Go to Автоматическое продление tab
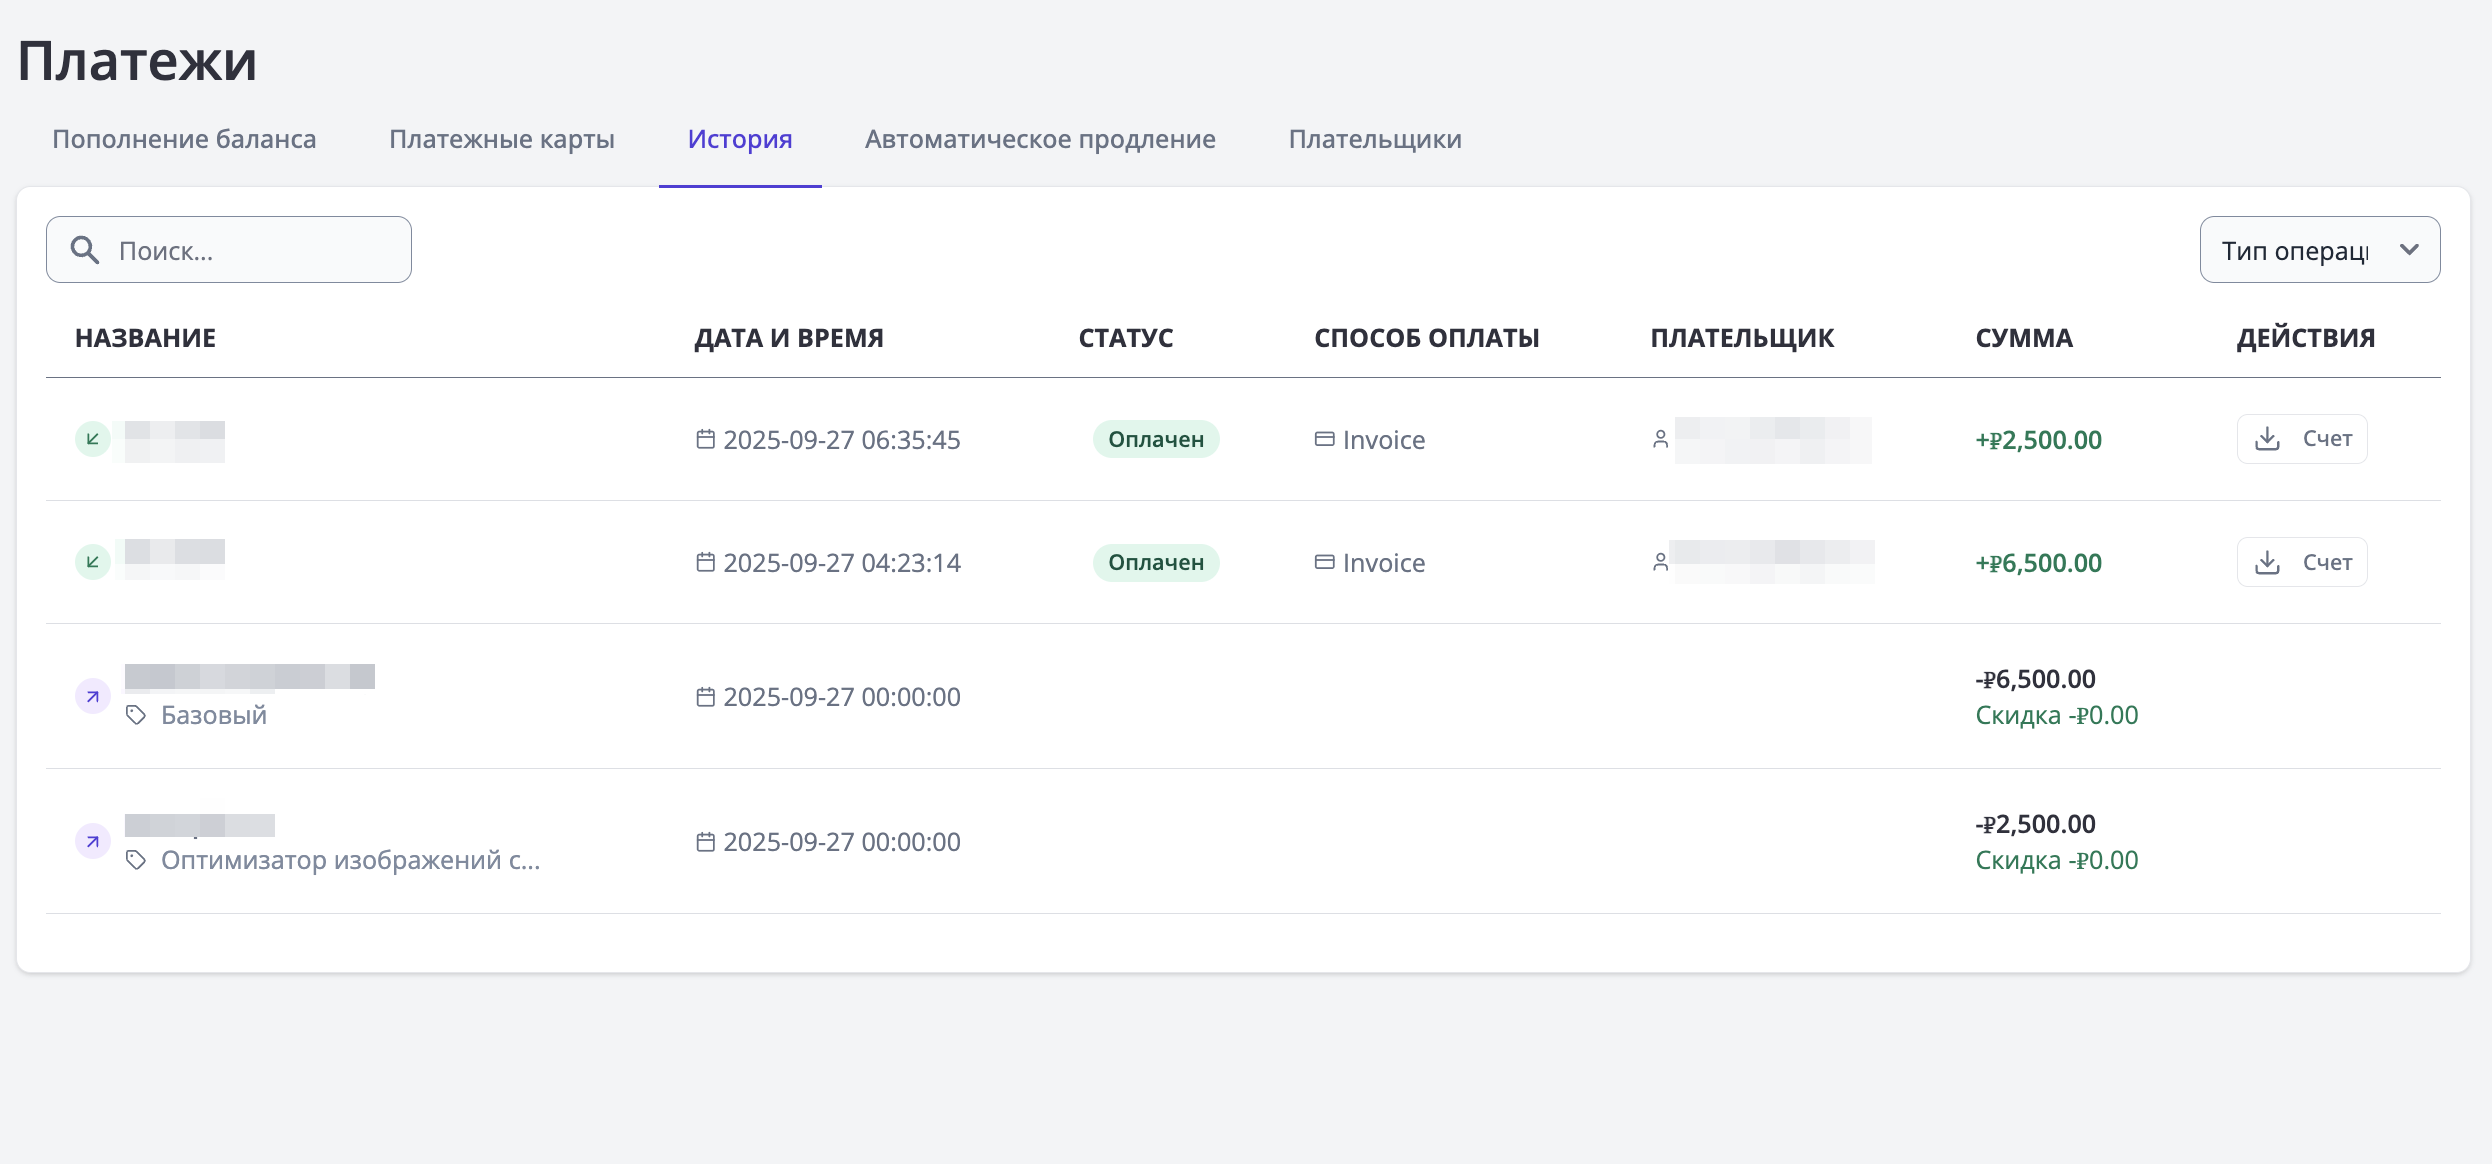 (1040, 139)
